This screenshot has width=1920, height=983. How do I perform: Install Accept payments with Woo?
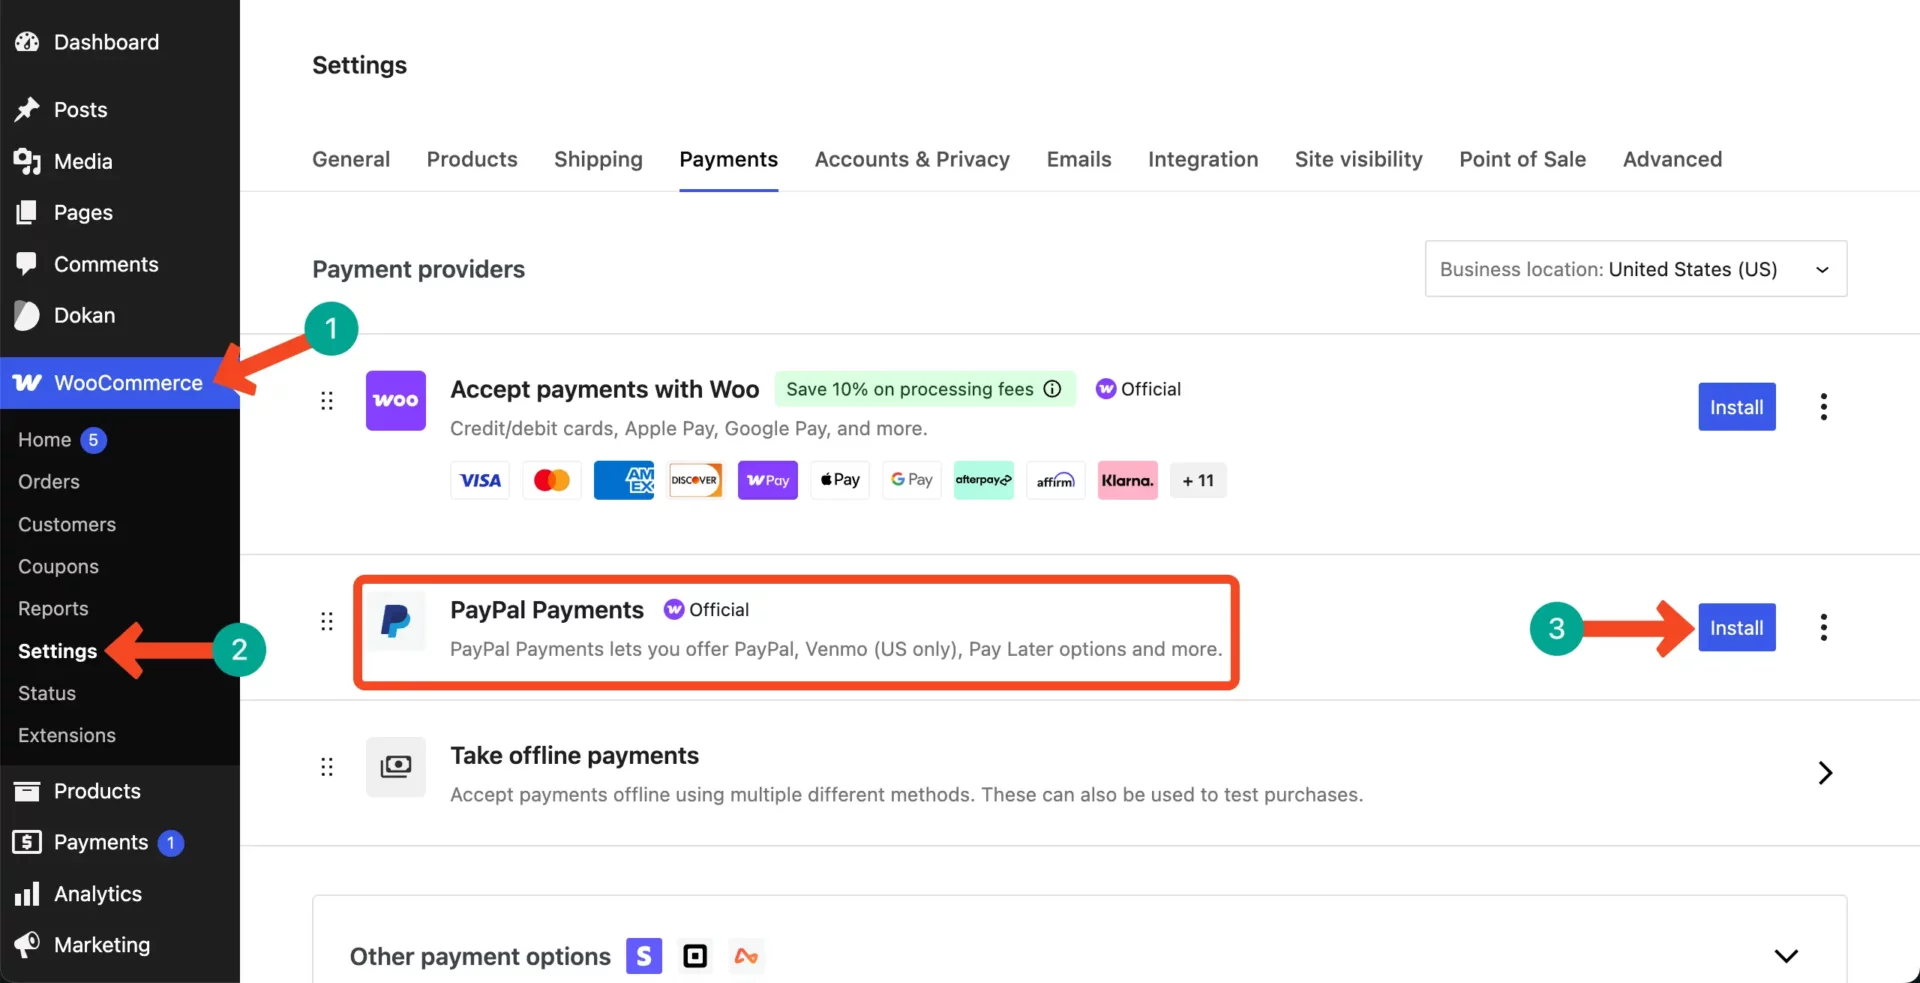click(x=1737, y=407)
